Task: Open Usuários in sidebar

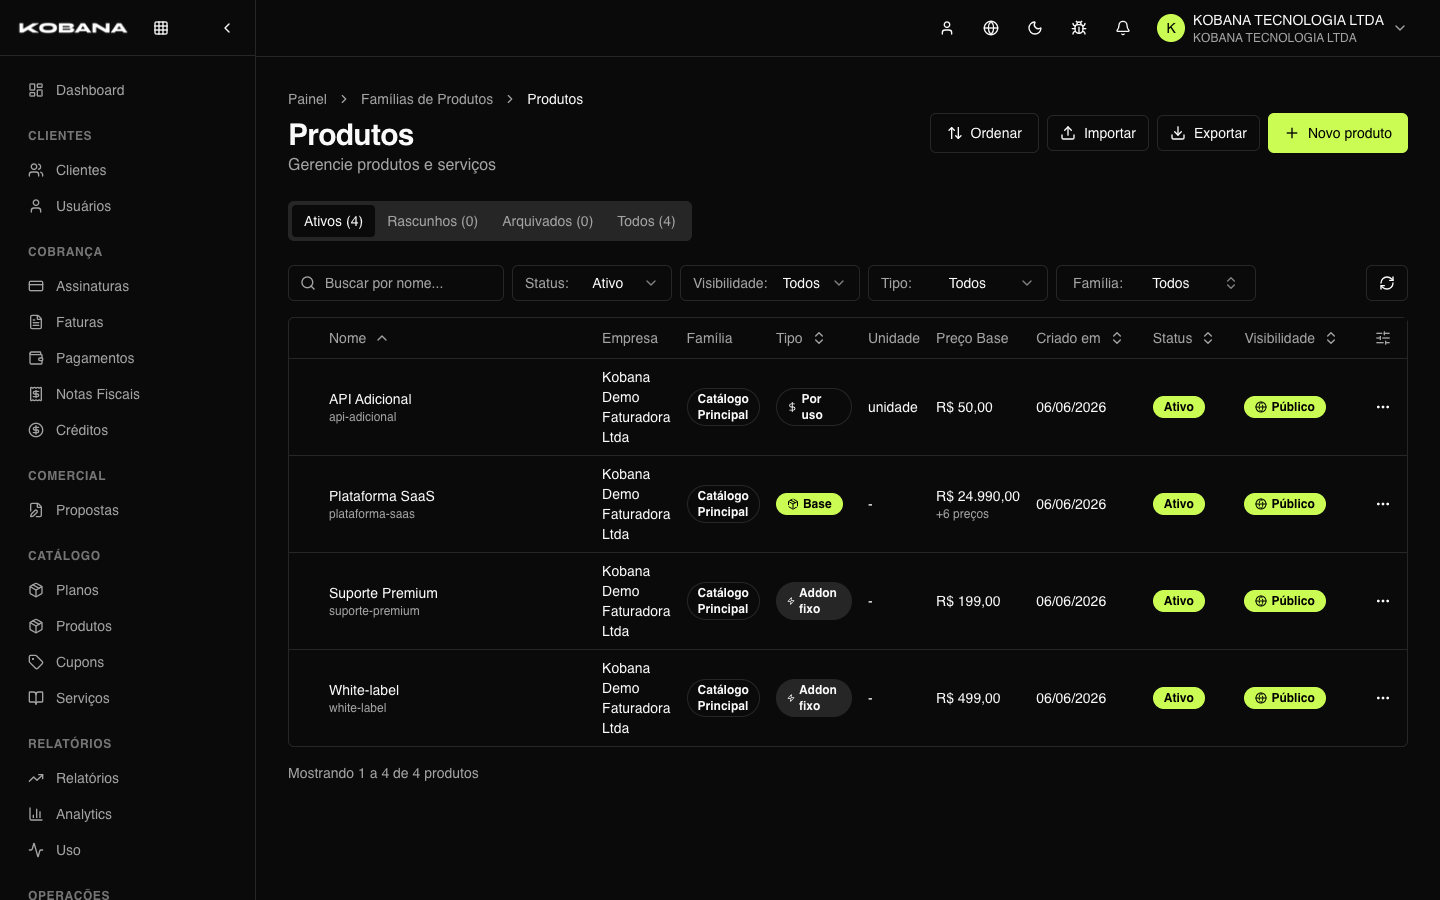Action: pyautogui.click(x=128, y=206)
